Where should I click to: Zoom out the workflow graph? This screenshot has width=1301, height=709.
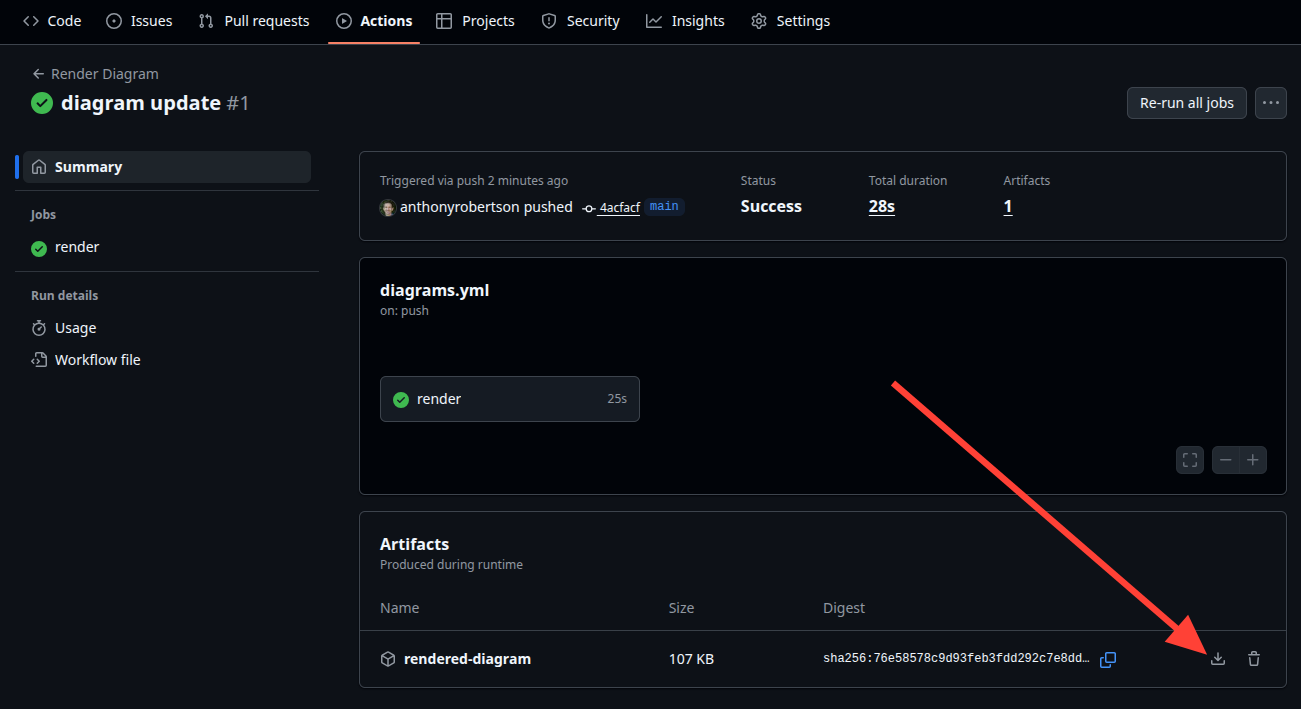pos(1226,460)
